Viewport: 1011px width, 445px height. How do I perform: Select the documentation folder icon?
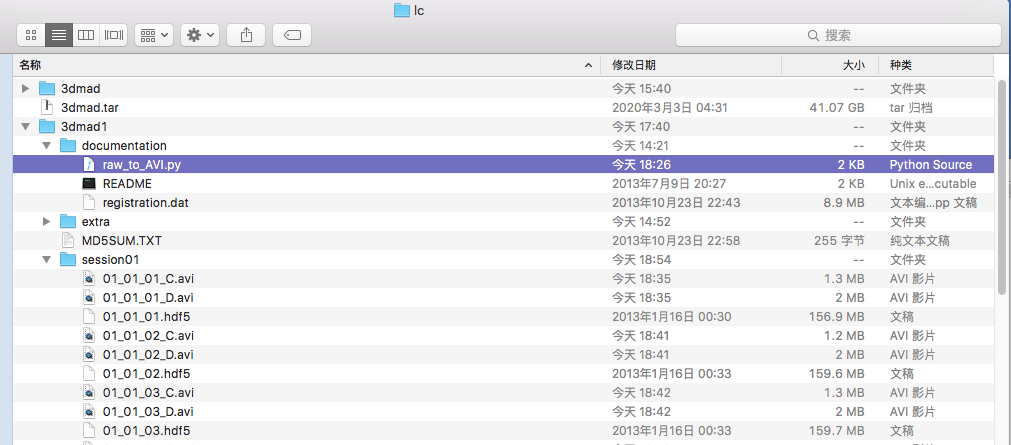(x=68, y=146)
